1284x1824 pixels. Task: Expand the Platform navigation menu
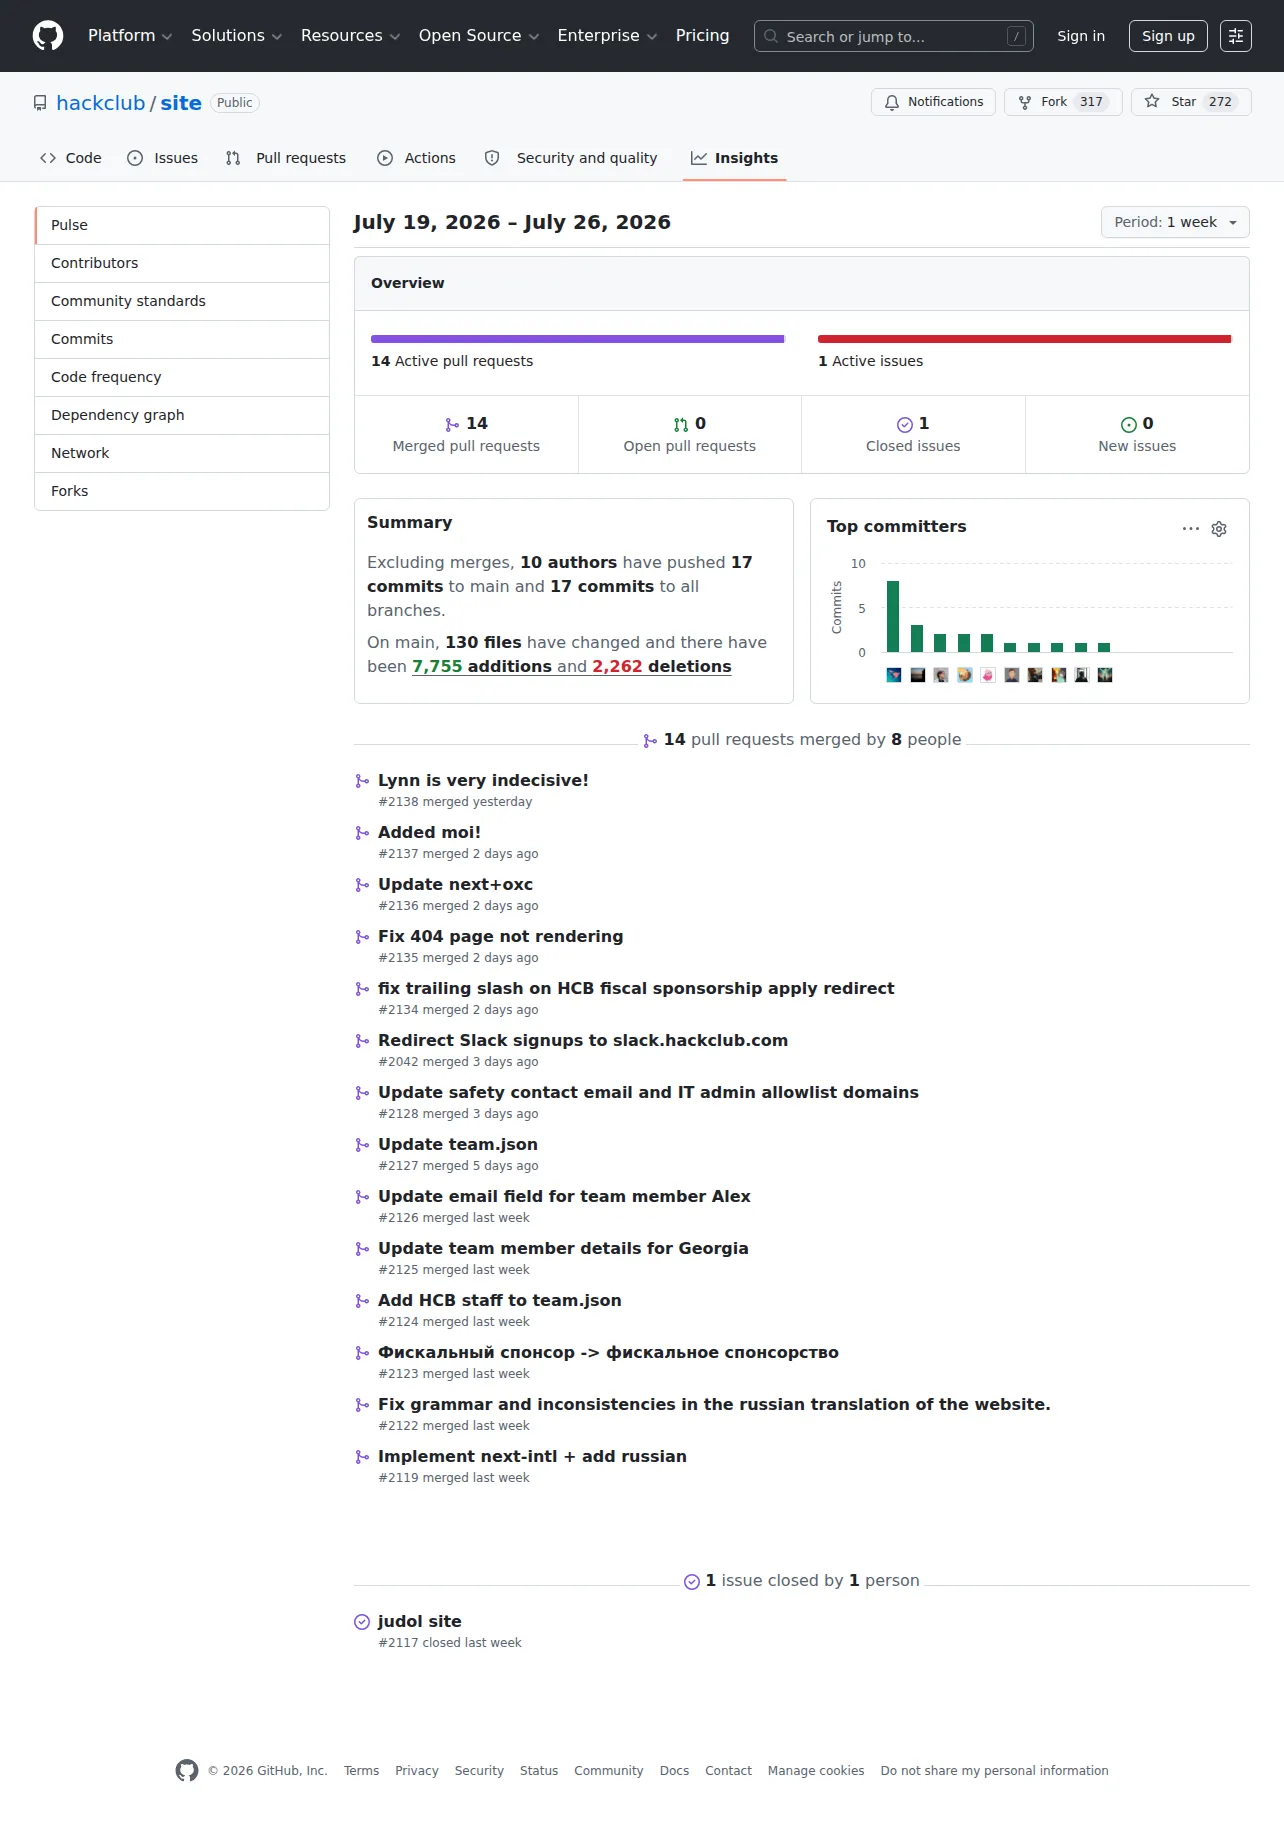130,36
